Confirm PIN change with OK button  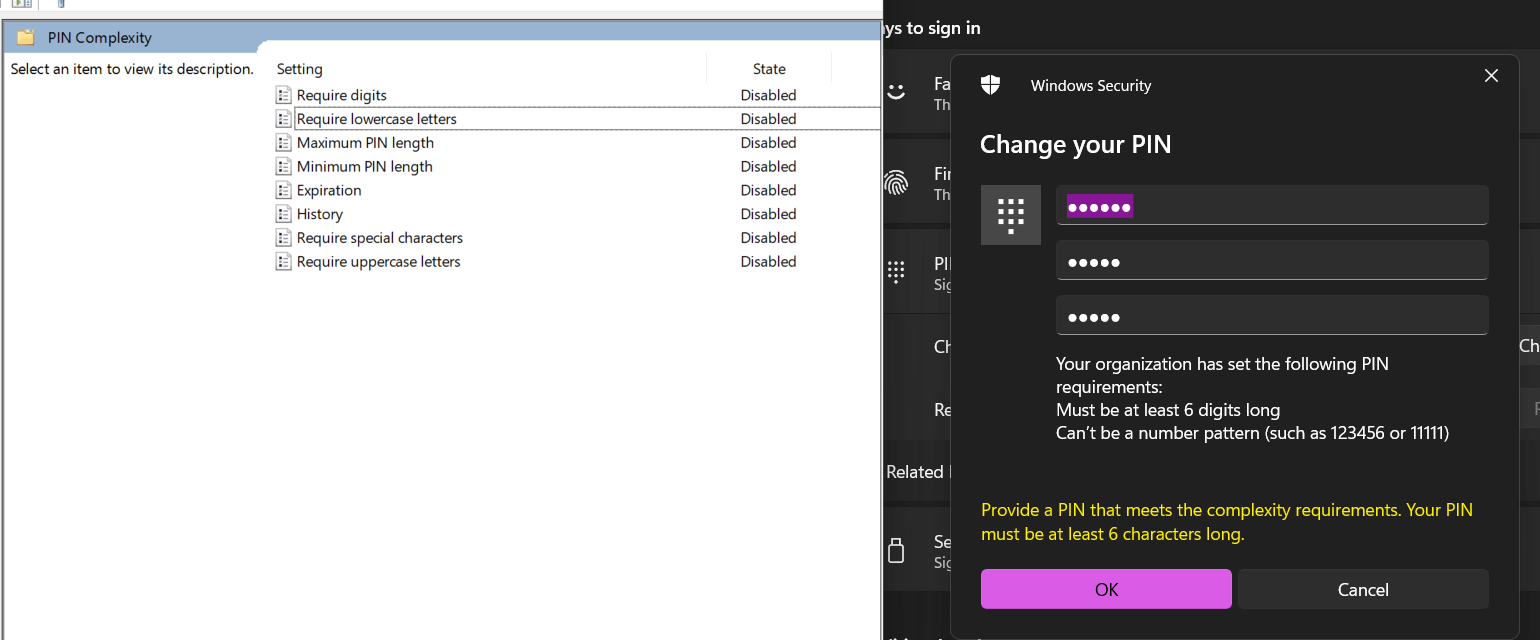pos(1106,589)
